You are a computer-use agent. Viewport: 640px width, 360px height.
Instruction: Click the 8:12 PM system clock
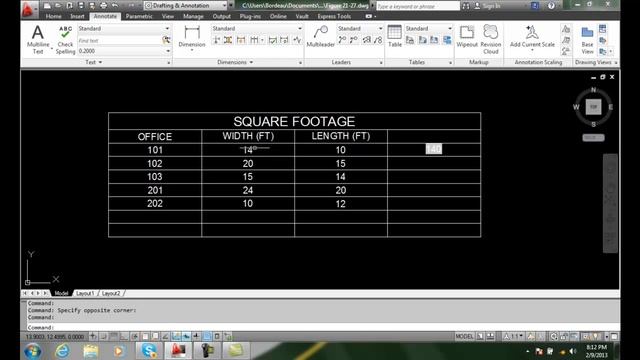point(597,347)
